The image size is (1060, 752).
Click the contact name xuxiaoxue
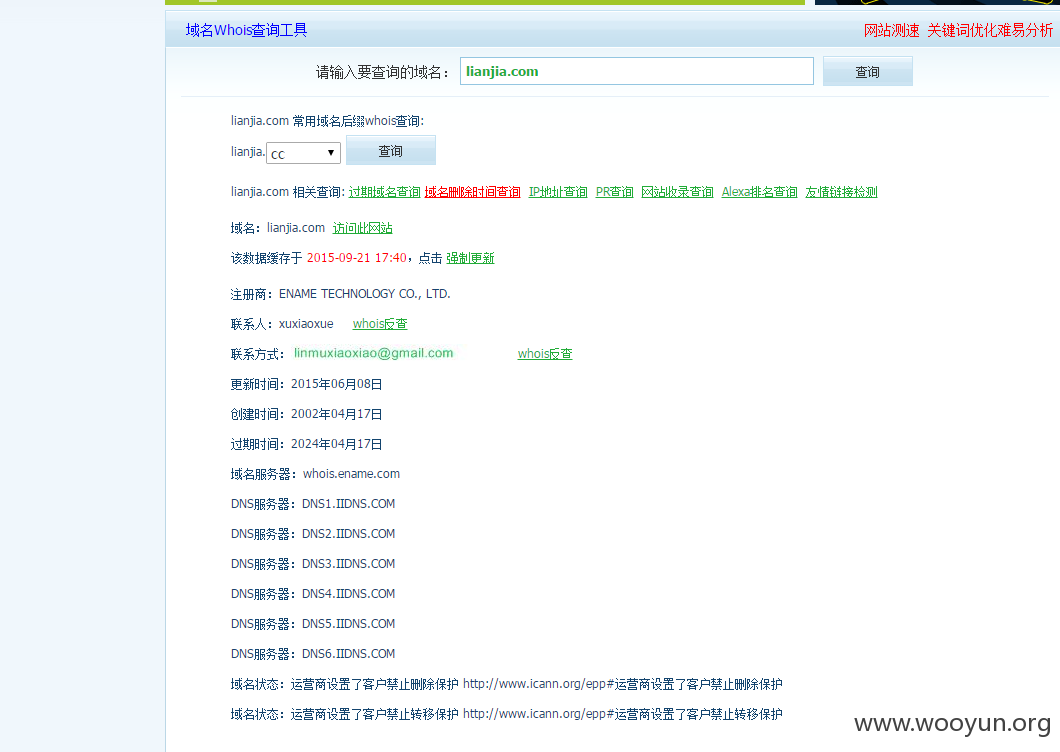click(306, 324)
